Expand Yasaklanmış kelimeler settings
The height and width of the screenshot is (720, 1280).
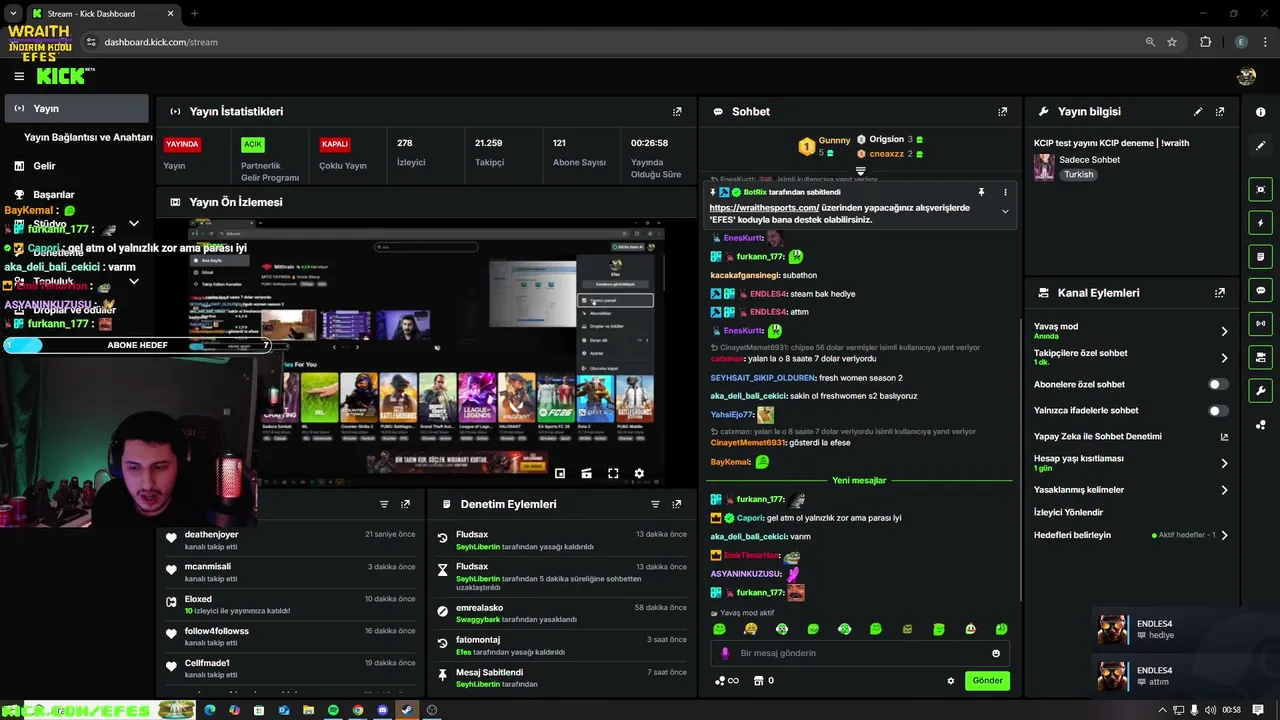pos(1224,490)
